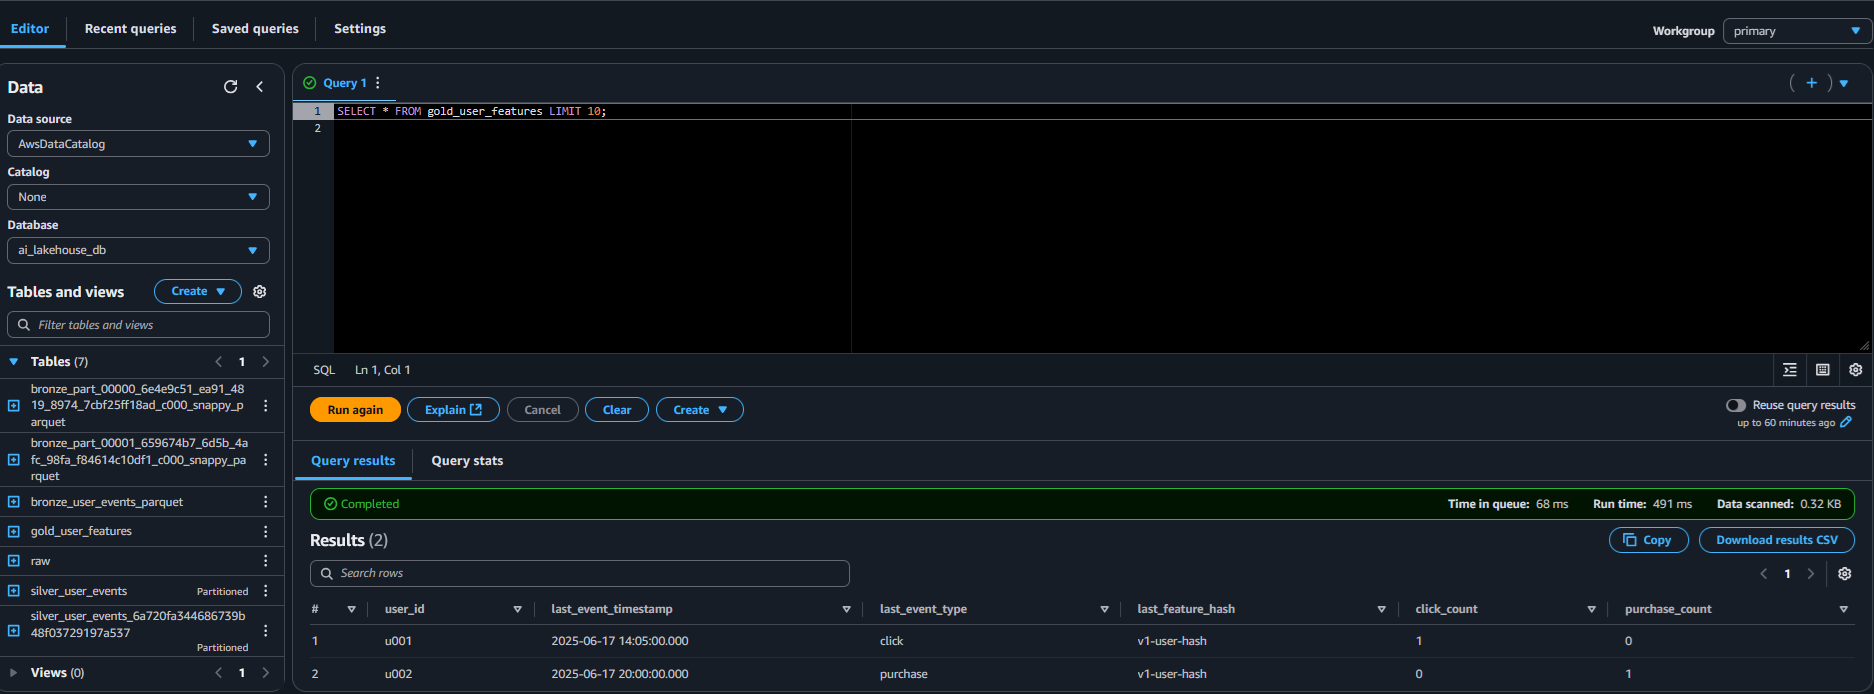Image resolution: width=1874 pixels, height=694 pixels.
Task: Click SQL line 1 in editor
Action: (472, 111)
